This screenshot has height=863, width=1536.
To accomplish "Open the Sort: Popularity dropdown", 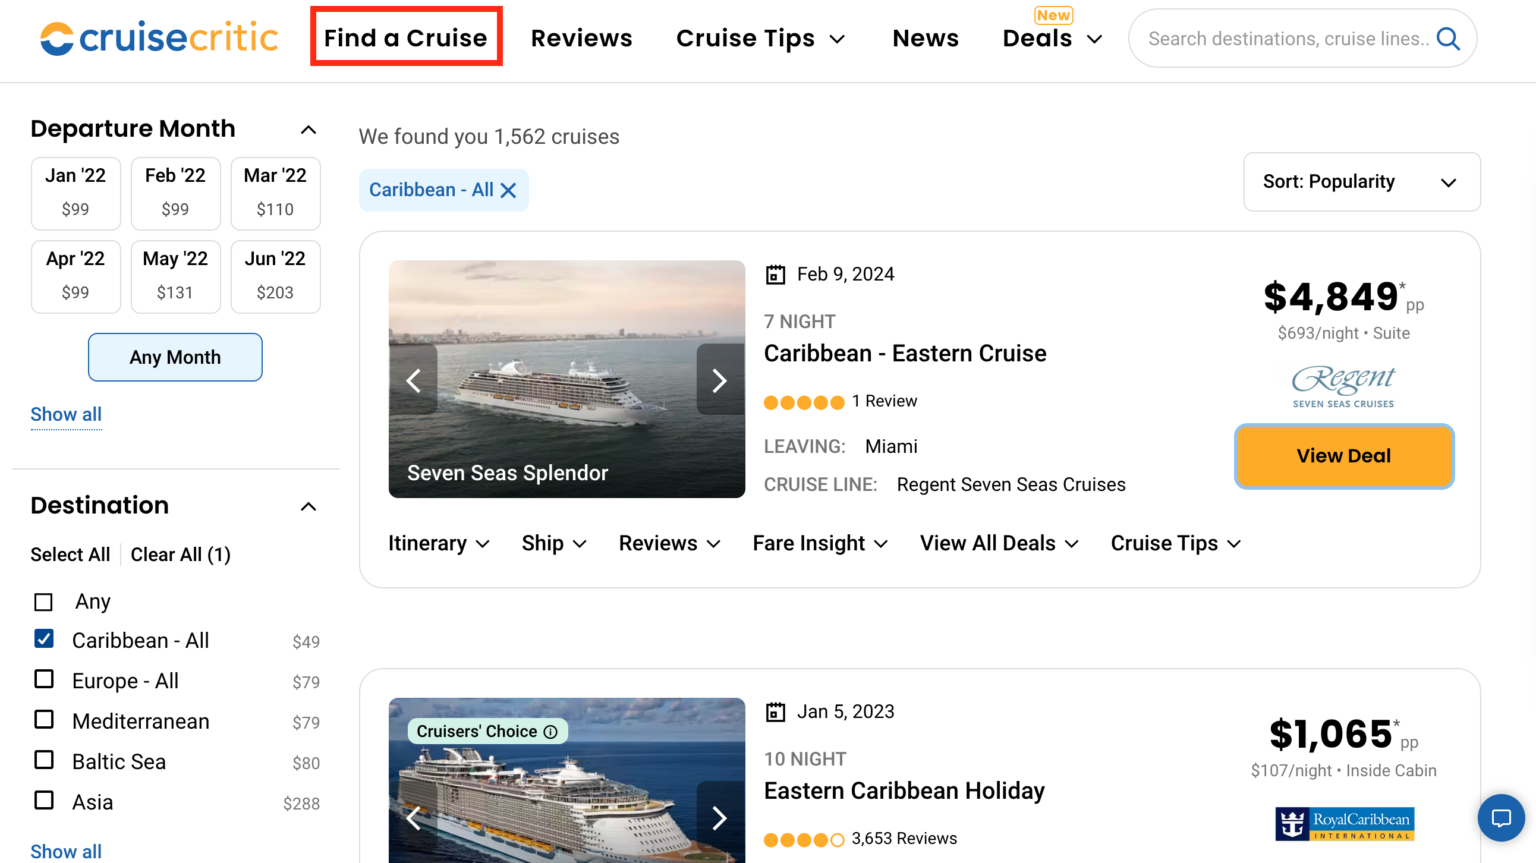I will tap(1361, 182).
